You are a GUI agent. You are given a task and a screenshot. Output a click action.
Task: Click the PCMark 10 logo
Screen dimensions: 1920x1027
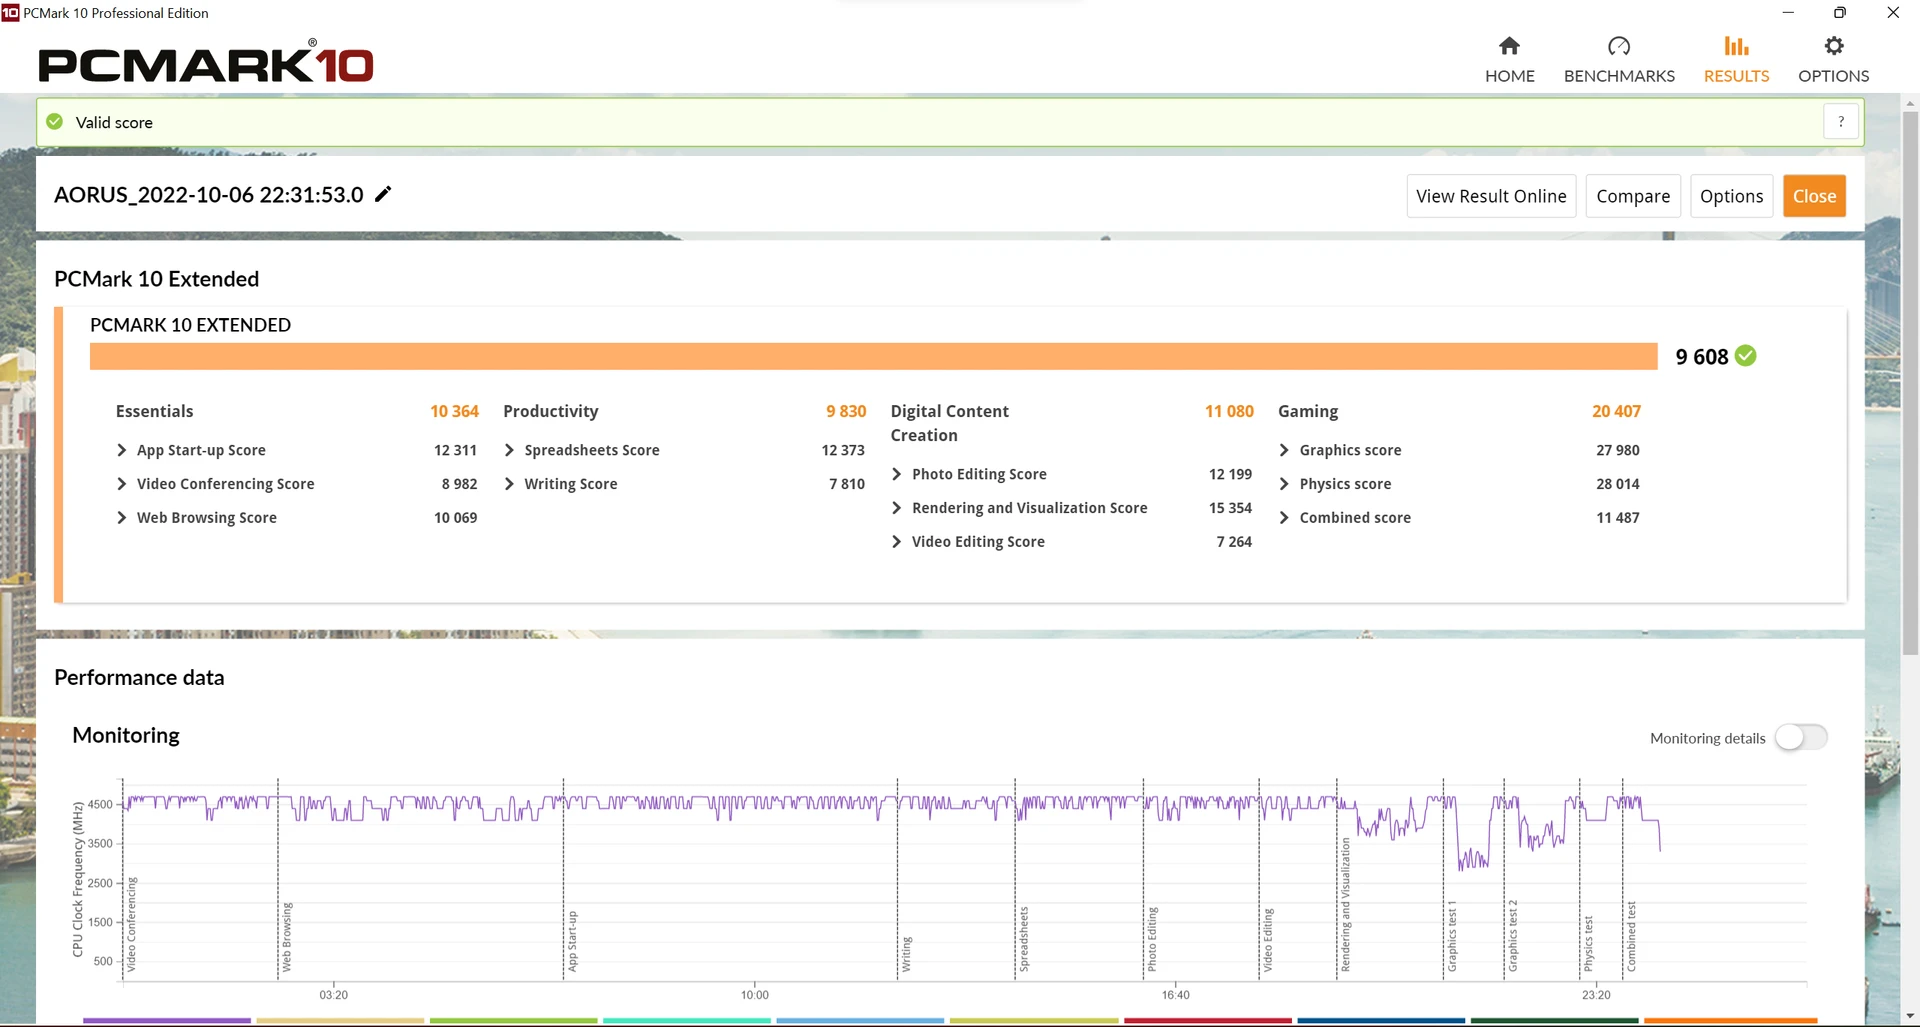coord(206,64)
